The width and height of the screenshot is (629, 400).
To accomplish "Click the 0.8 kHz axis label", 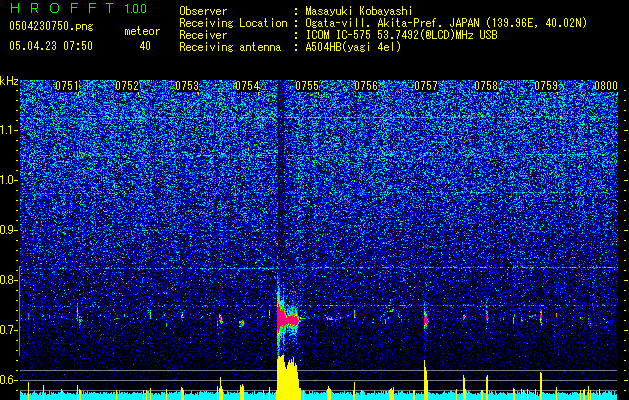I will tap(9, 280).
